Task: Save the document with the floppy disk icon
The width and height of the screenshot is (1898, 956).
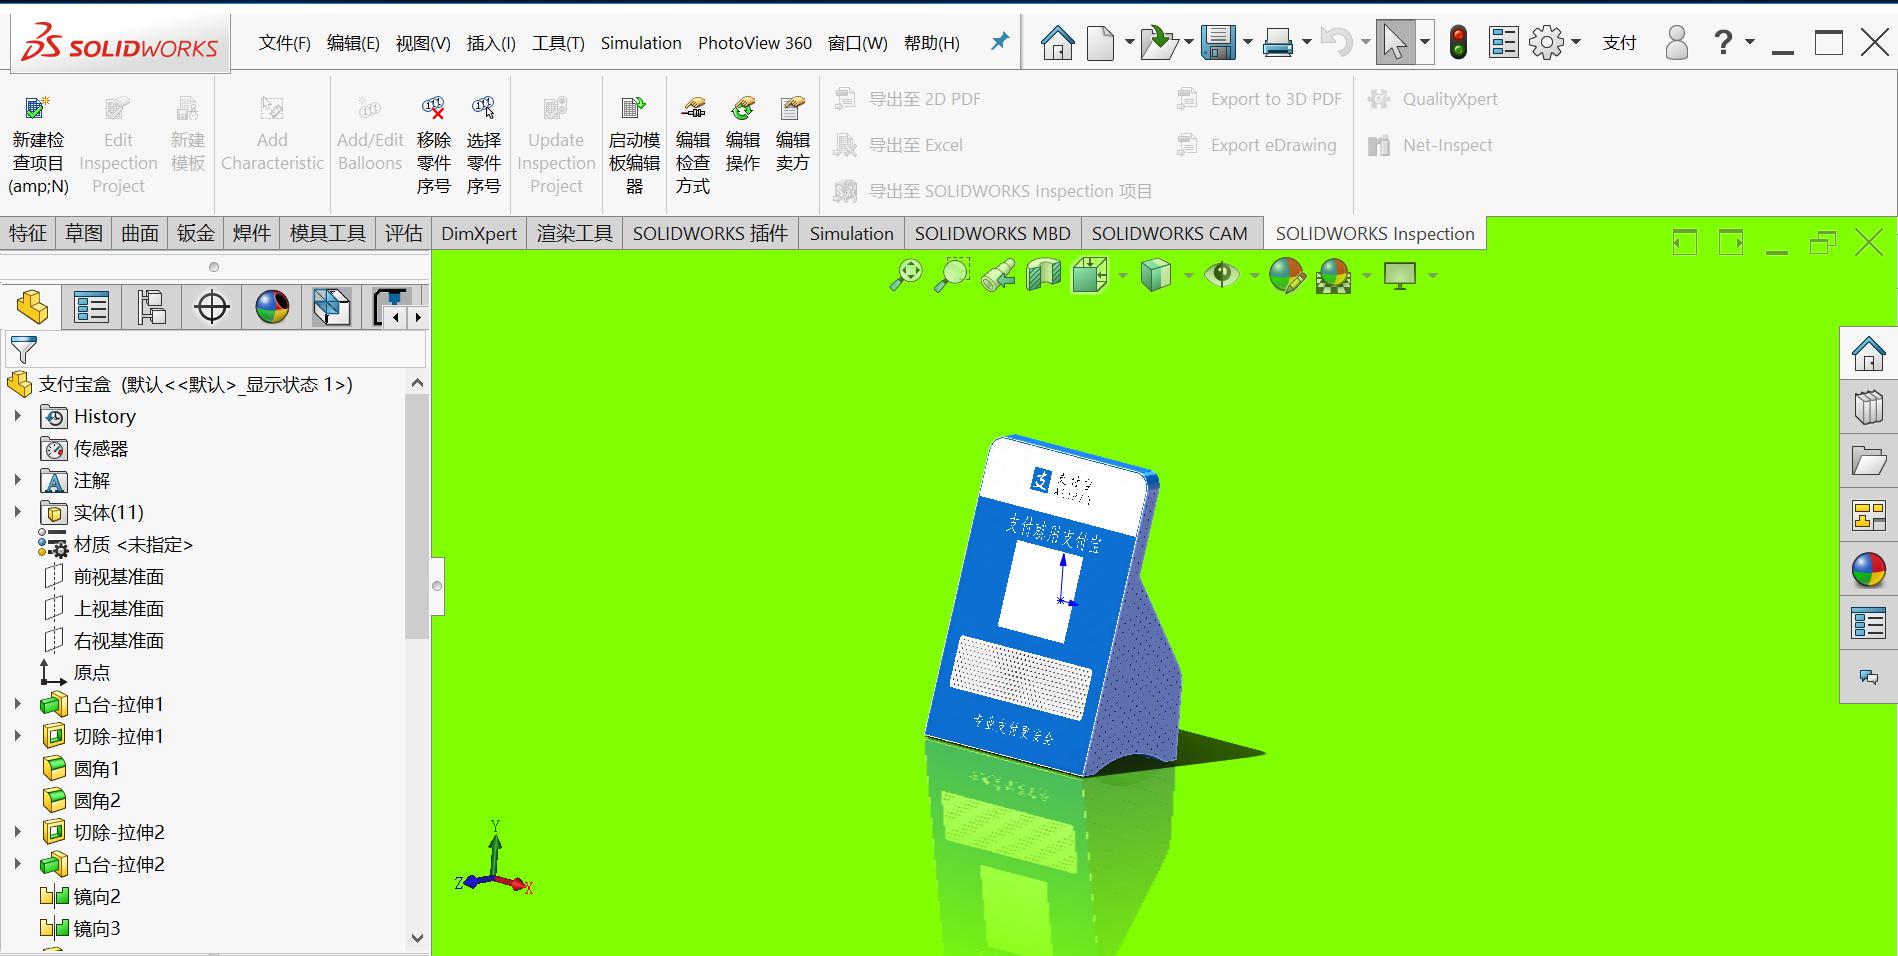Action: (1218, 43)
